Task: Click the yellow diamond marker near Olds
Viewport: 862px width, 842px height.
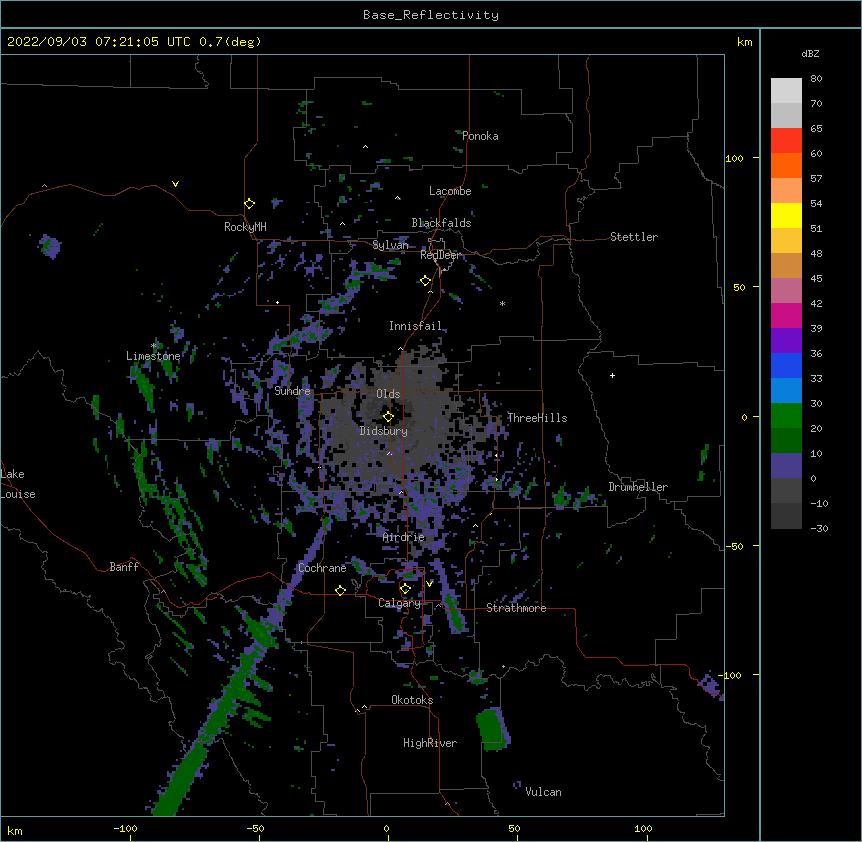Action: (388, 416)
